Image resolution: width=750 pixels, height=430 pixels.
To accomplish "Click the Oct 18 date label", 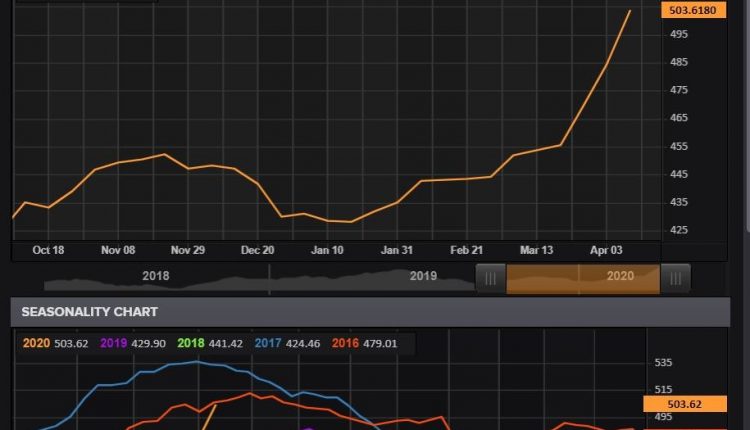I will coord(48,250).
